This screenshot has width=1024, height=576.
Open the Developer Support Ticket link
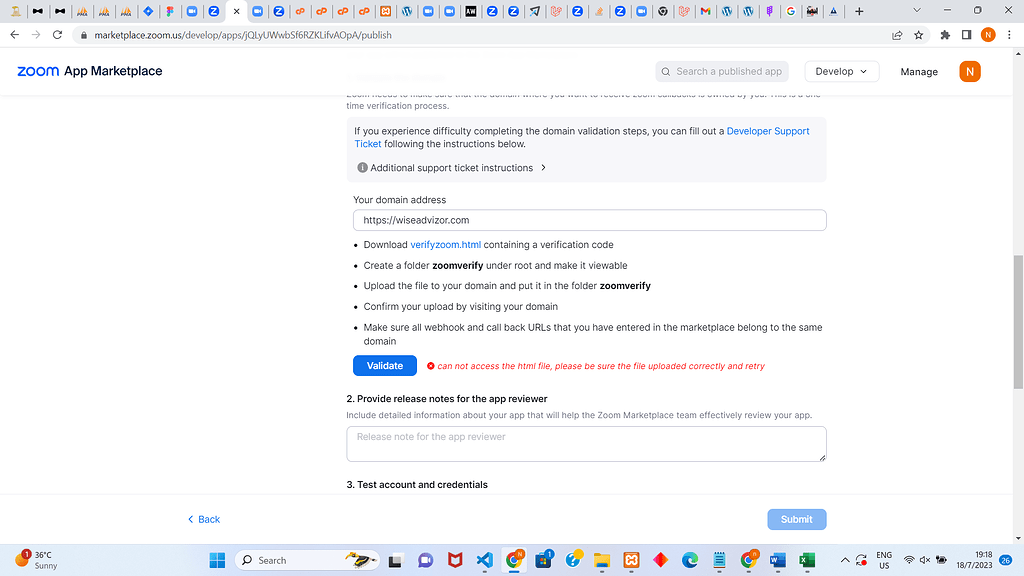(768, 130)
